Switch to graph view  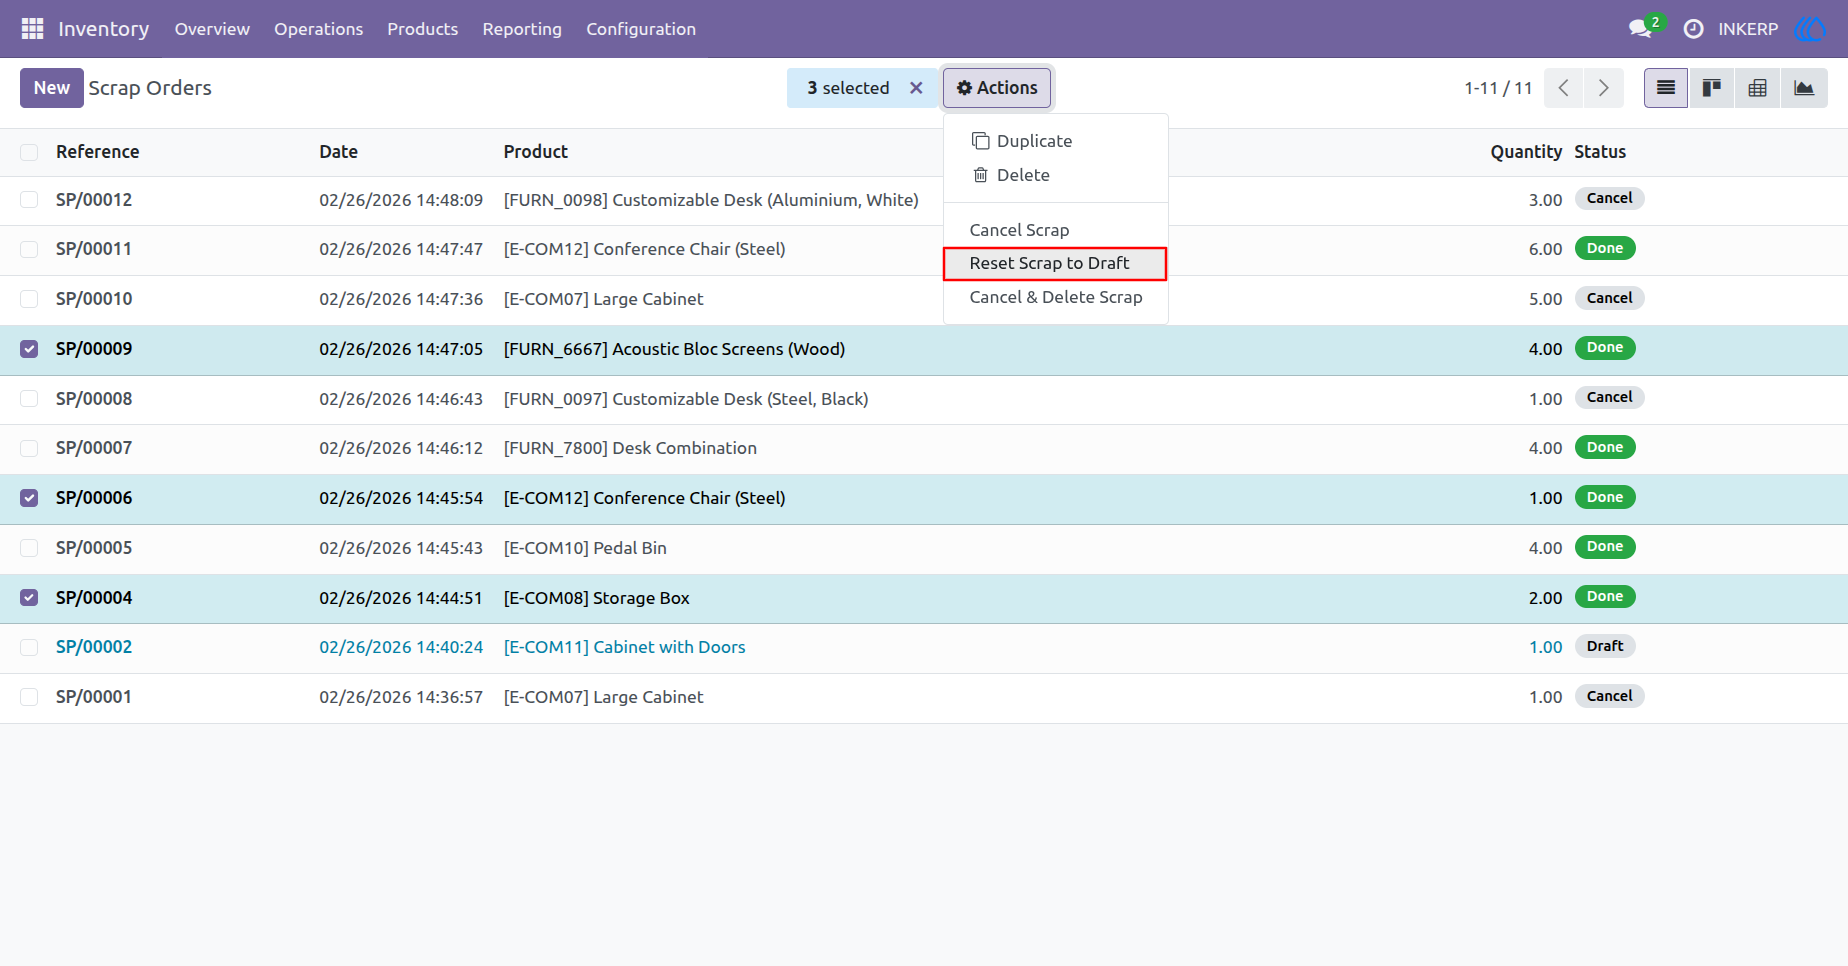(1804, 88)
